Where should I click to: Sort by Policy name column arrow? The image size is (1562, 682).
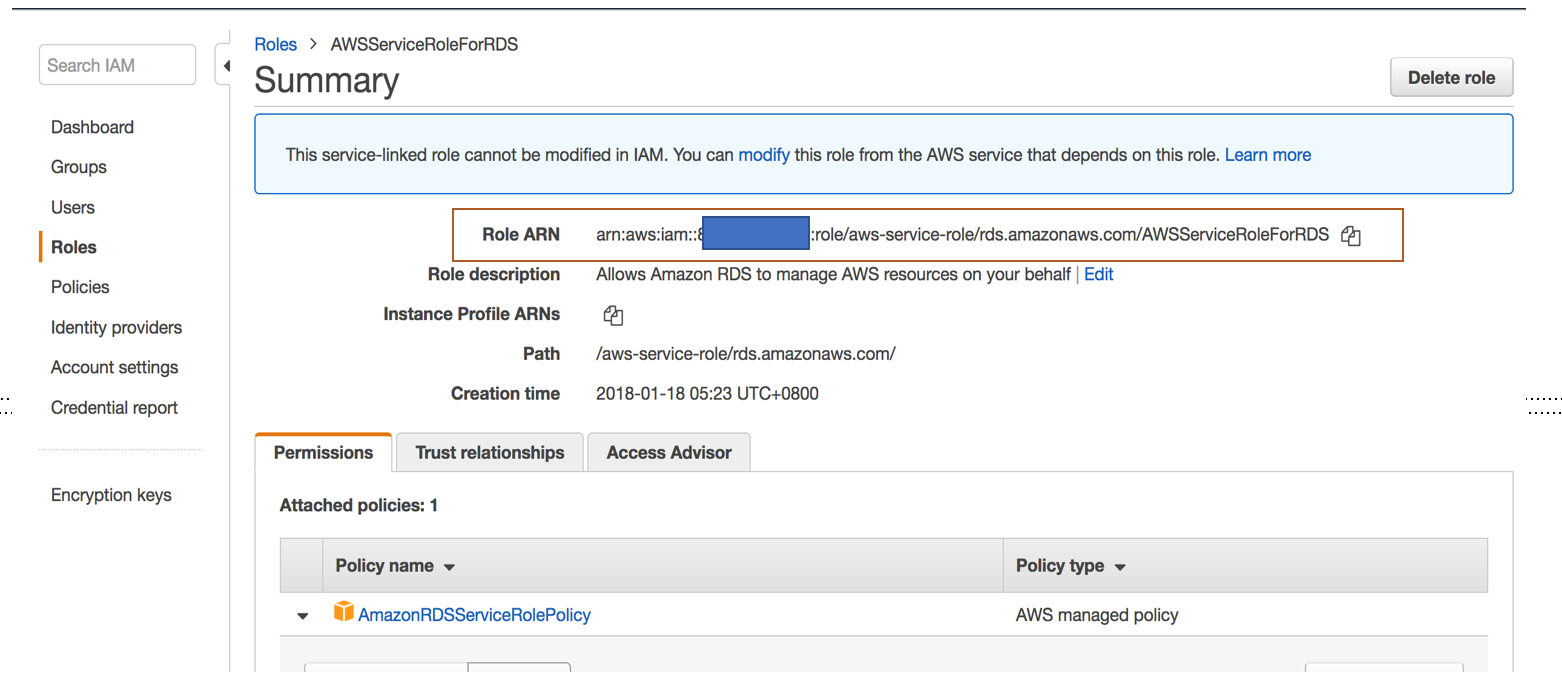449,567
